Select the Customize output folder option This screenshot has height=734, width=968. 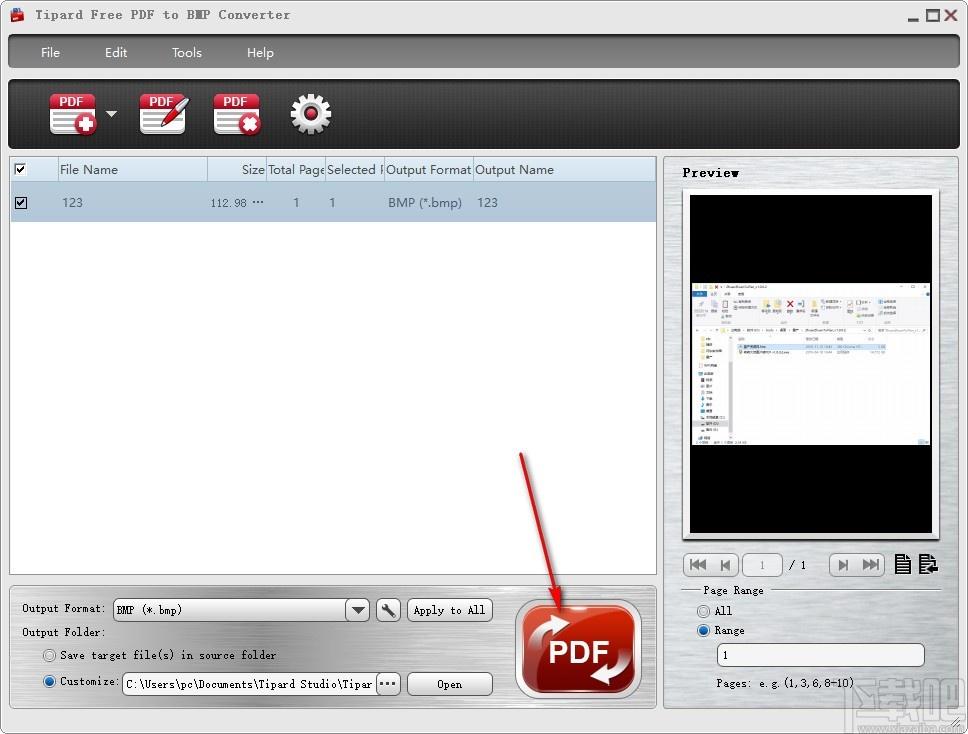[x=49, y=682]
